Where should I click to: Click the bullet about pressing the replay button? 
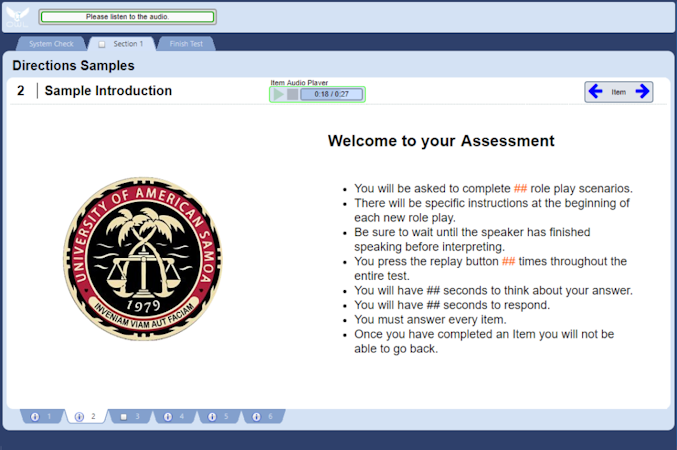pyautogui.click(x=490, y=268)
